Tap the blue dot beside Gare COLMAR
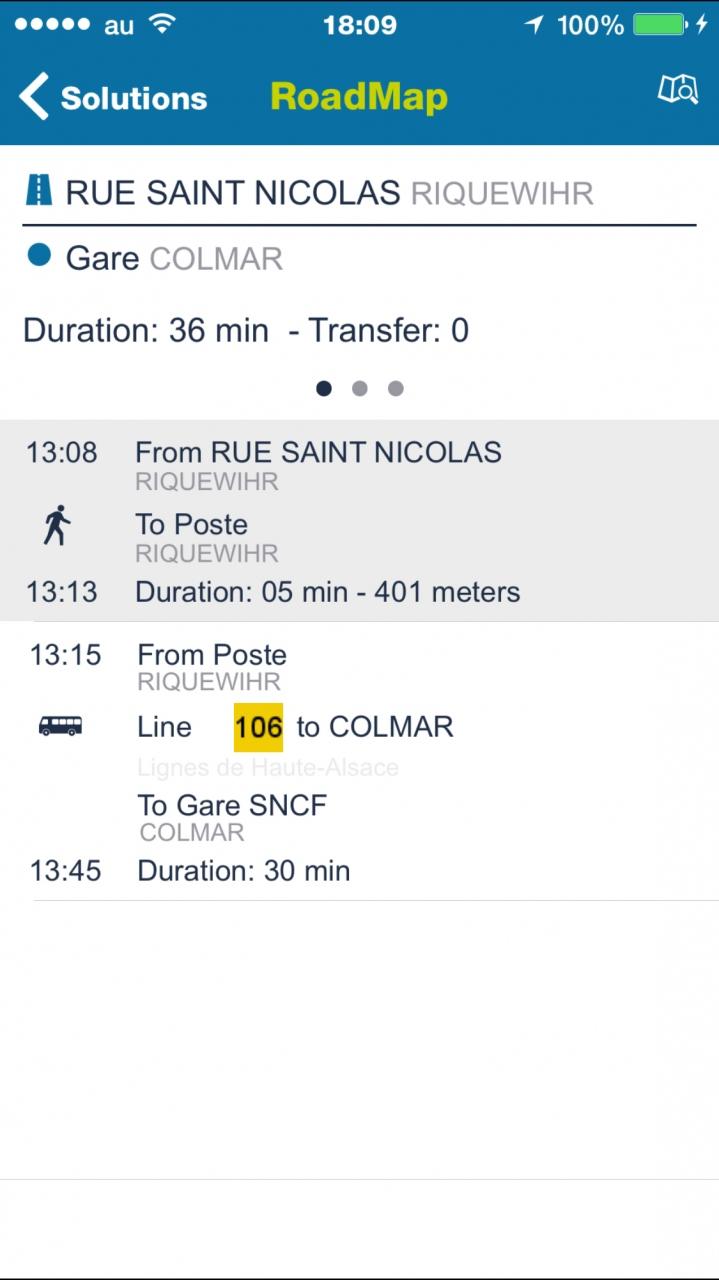The image size is (719, 1280). click(39, 256)
